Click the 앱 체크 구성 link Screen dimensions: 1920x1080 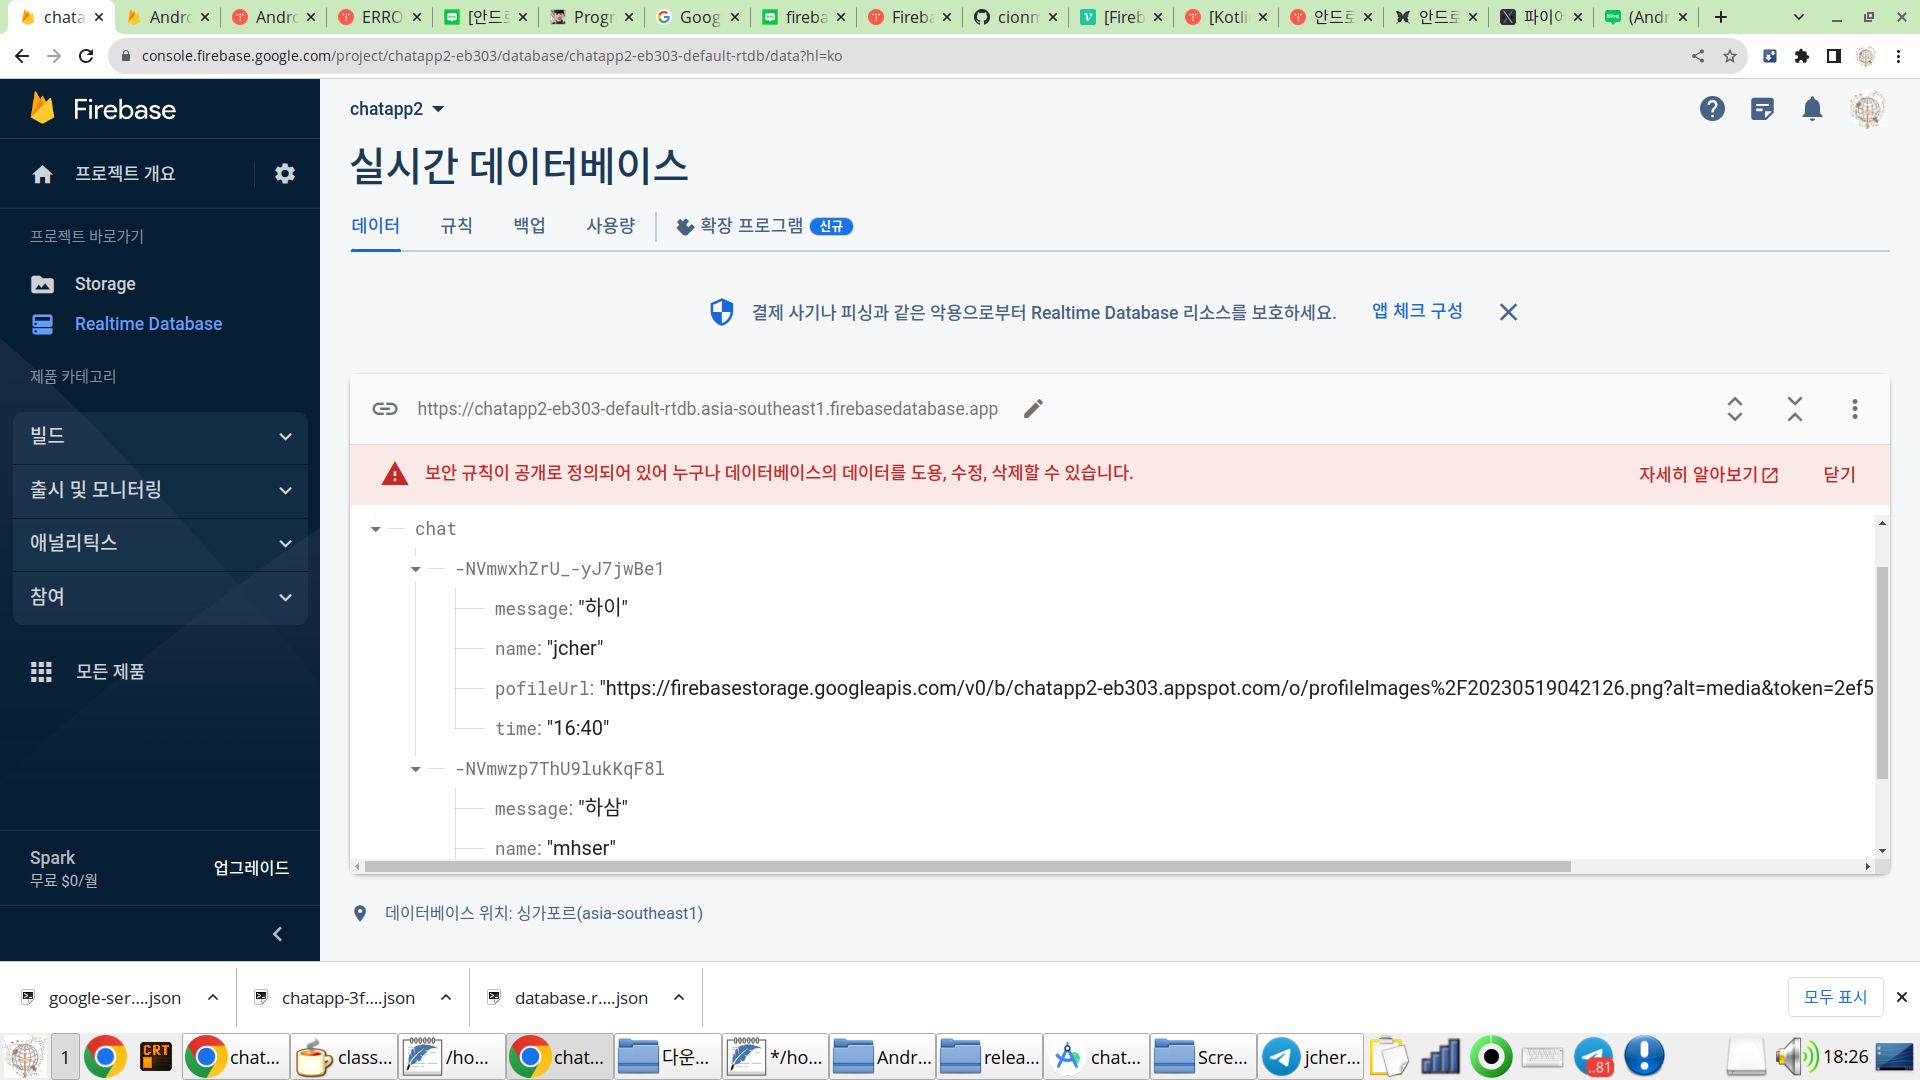(x=1417, y=311)
